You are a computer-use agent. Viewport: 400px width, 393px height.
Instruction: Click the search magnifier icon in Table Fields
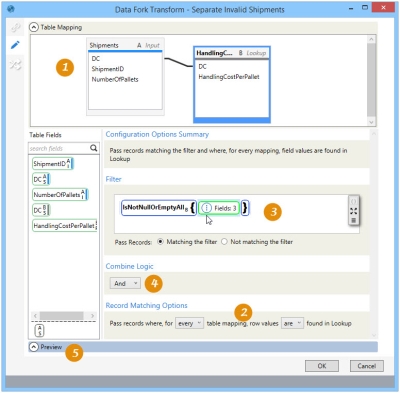coord(94,148)
